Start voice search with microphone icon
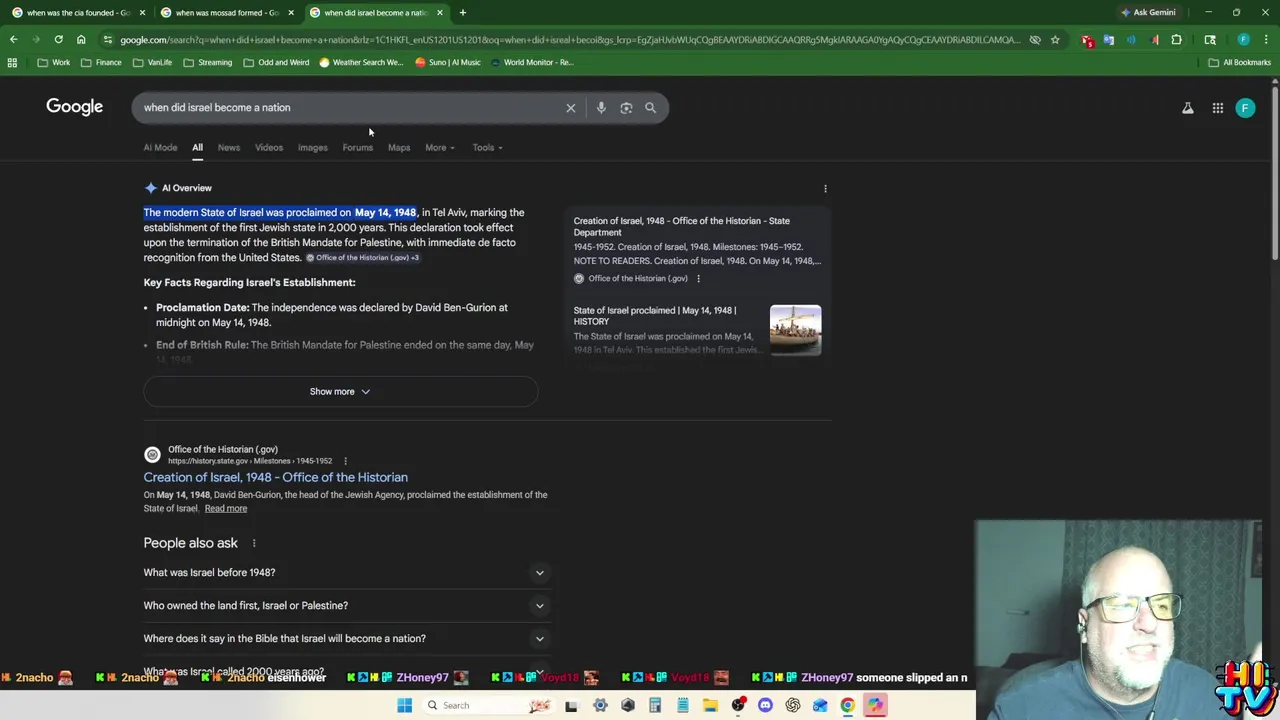This screenshot has height=720, width=1280. pyautogui.click(x=601, y=108)
